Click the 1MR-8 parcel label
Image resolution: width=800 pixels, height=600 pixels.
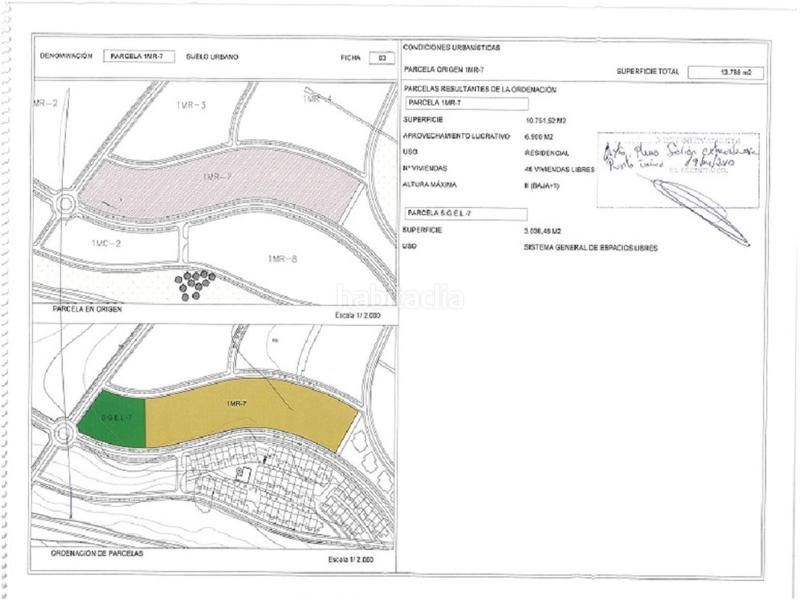tap(283, 259)
